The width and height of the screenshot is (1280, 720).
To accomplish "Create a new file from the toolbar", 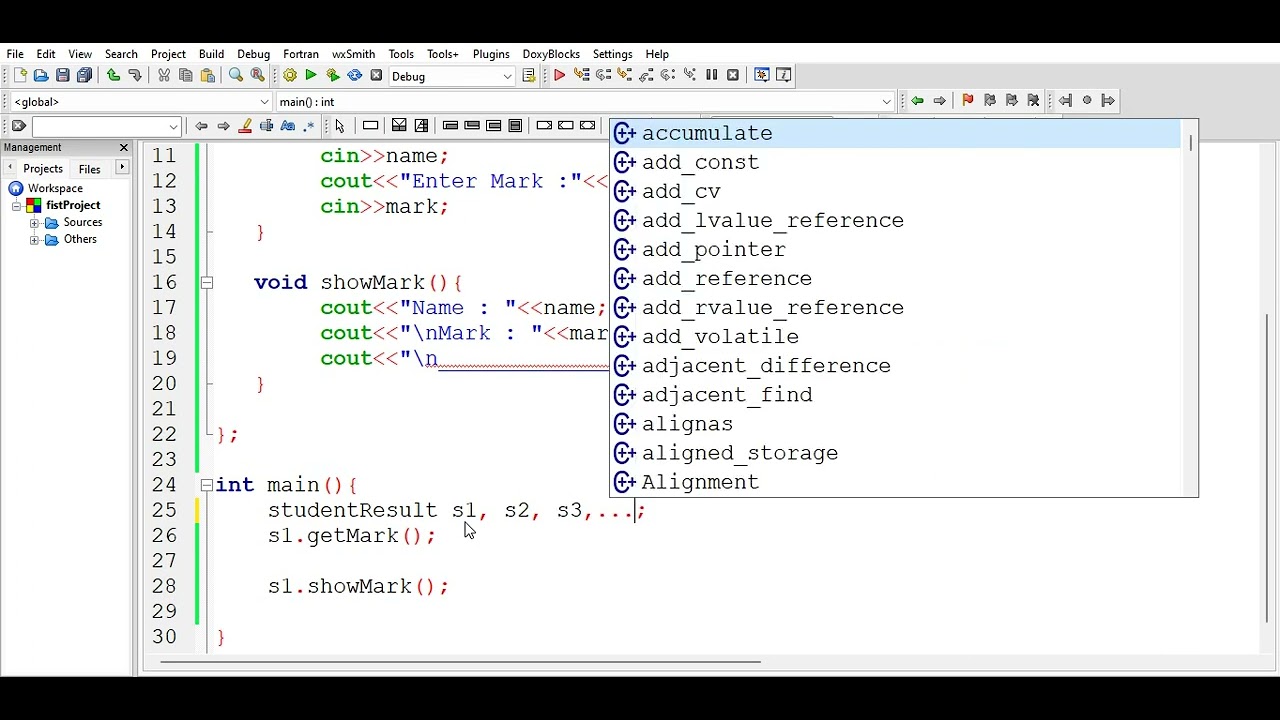I will pos(19,76).
